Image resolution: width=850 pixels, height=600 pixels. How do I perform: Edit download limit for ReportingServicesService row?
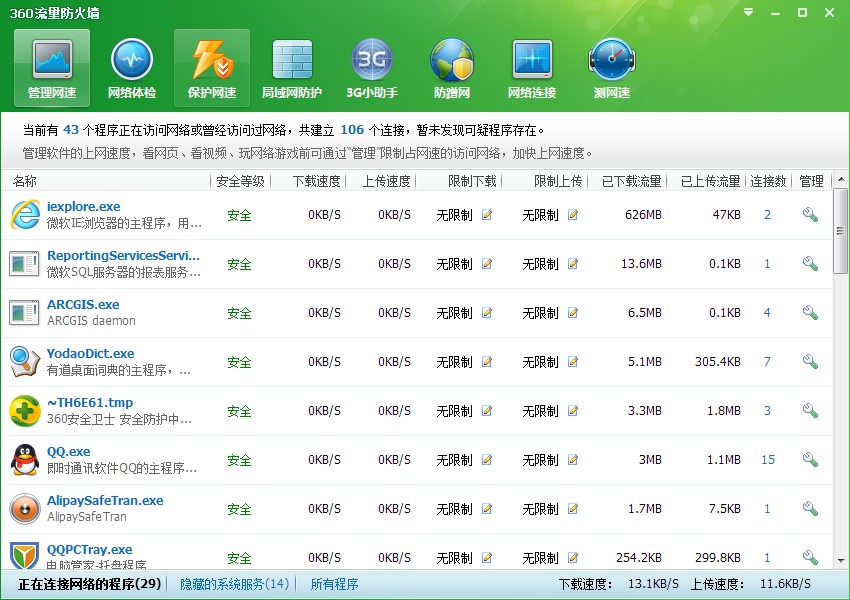click(487, 263)
